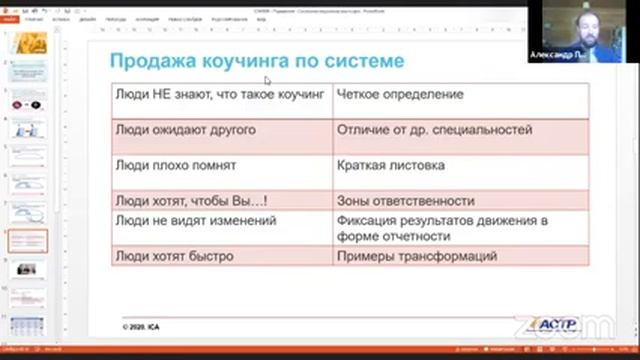640x360 pixels.
Task: Click cell Фиксация результатов движения в форме отчетности
Action: coord(461,228)
